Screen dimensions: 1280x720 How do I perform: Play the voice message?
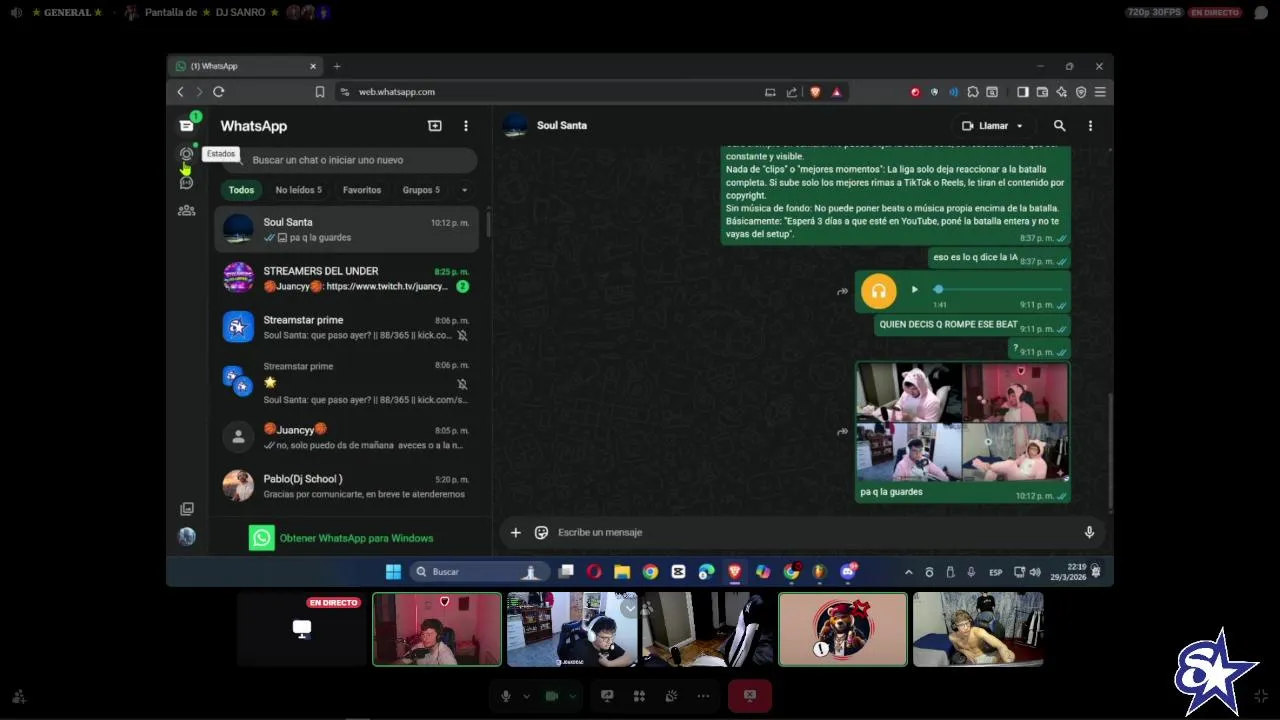(x=914, y=290)
